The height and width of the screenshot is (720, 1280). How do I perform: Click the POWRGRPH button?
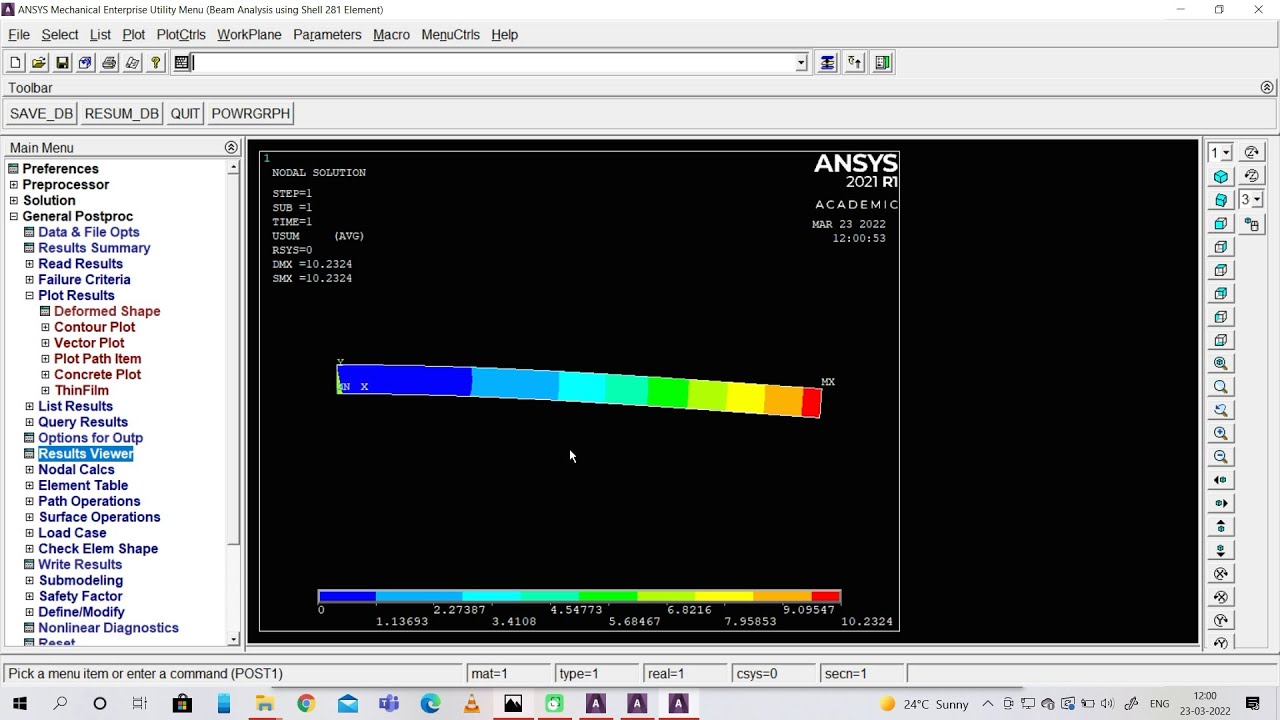click(251, 114)
